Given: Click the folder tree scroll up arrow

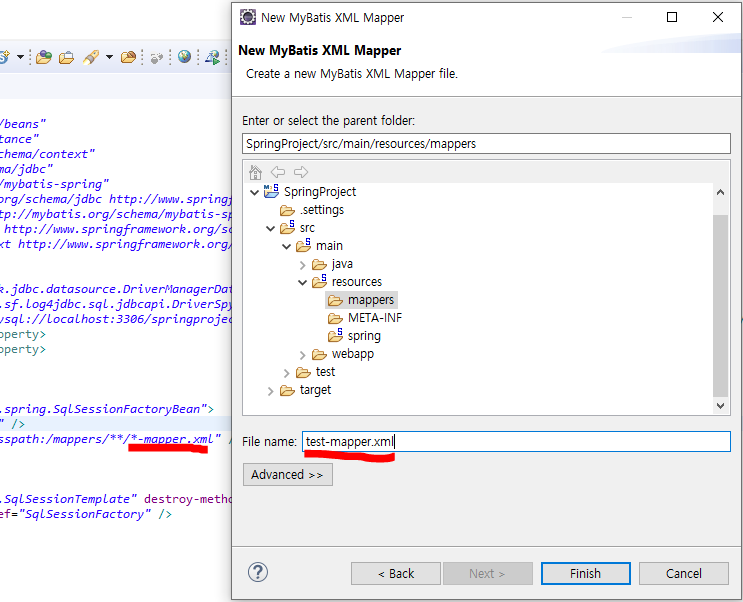Looking at the screenshot, I should (720, 192).
